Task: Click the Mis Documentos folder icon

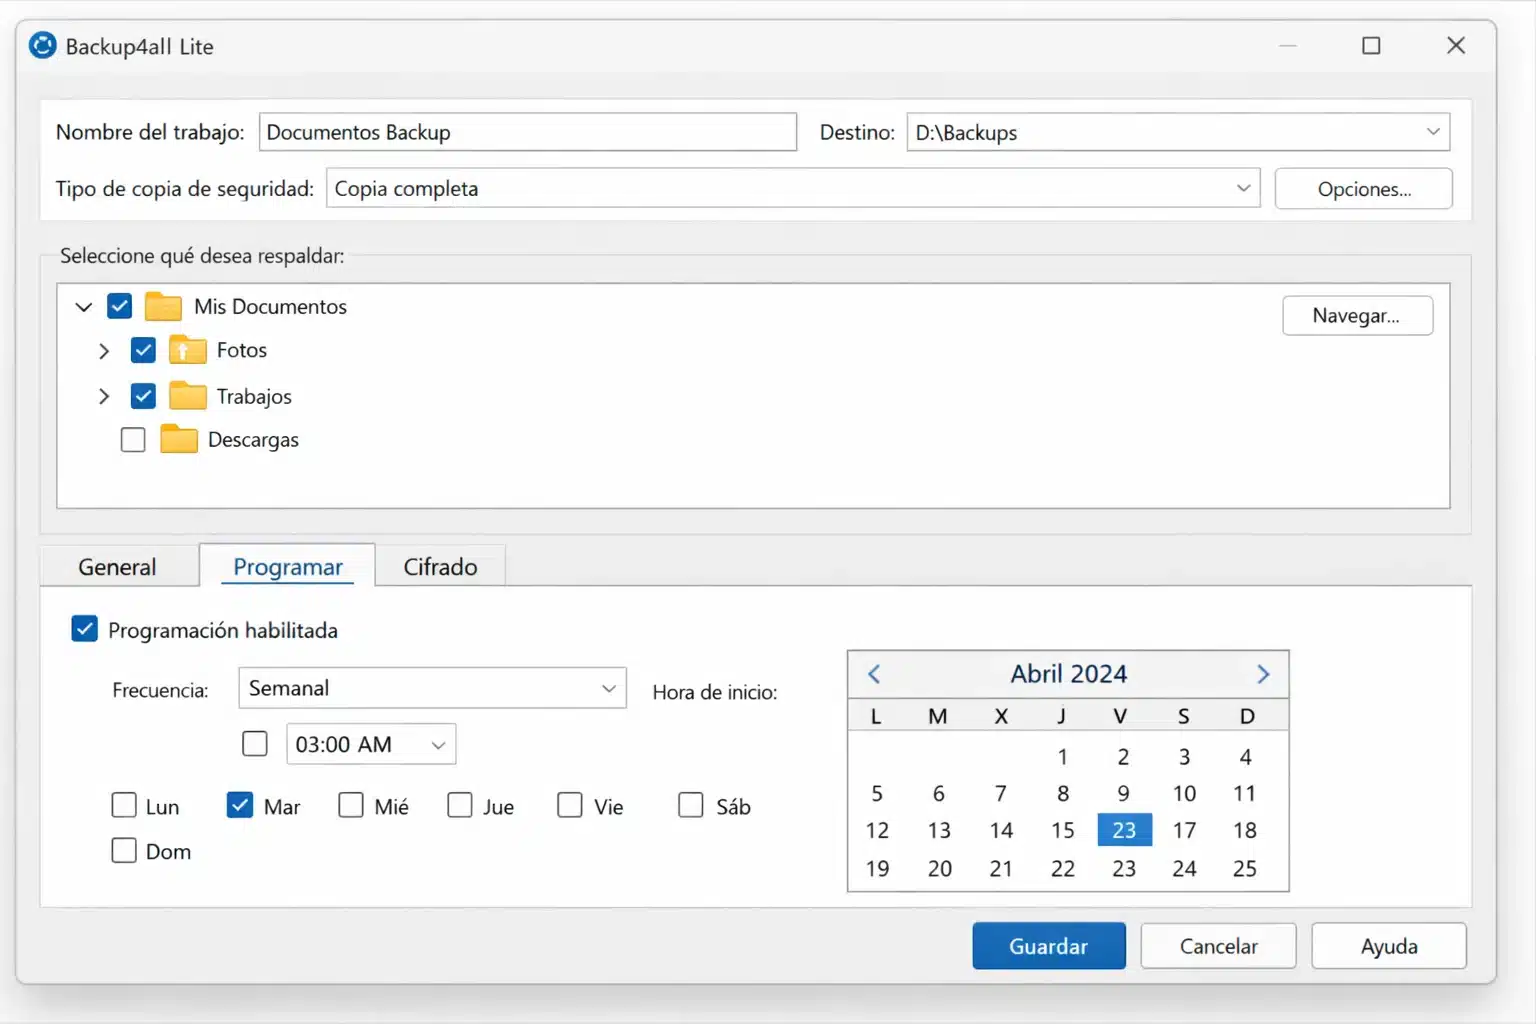Action: (x=163, y=306)
